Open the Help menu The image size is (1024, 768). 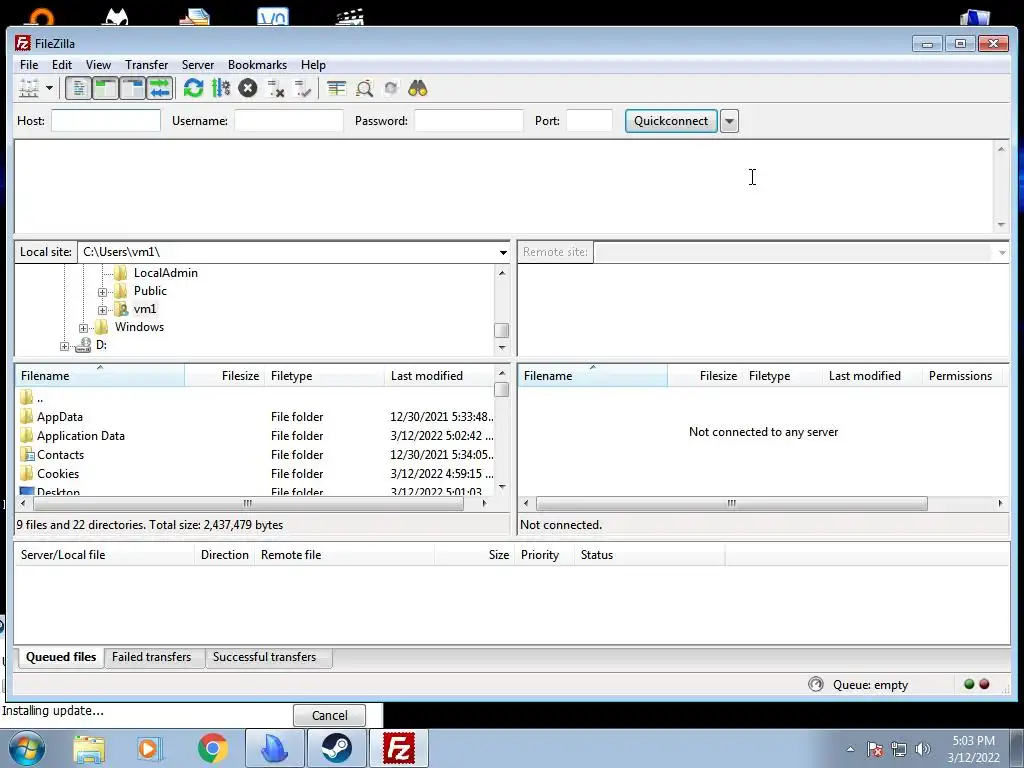coord(313,65)
